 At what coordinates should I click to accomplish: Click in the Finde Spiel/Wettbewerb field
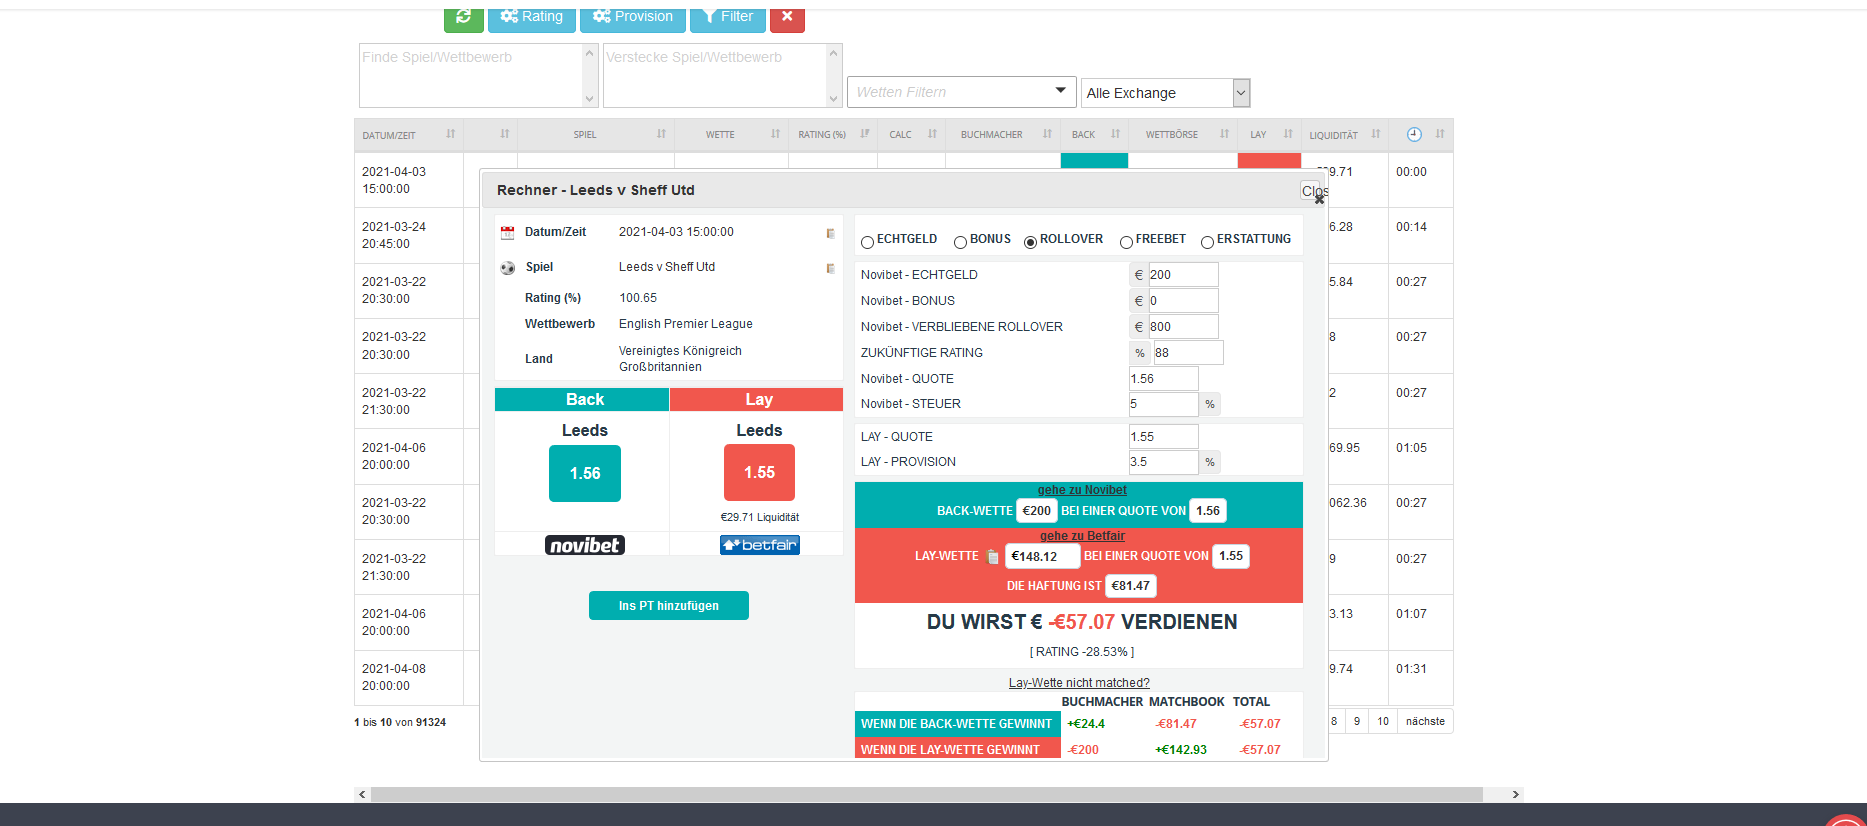[x=478, y=75]
